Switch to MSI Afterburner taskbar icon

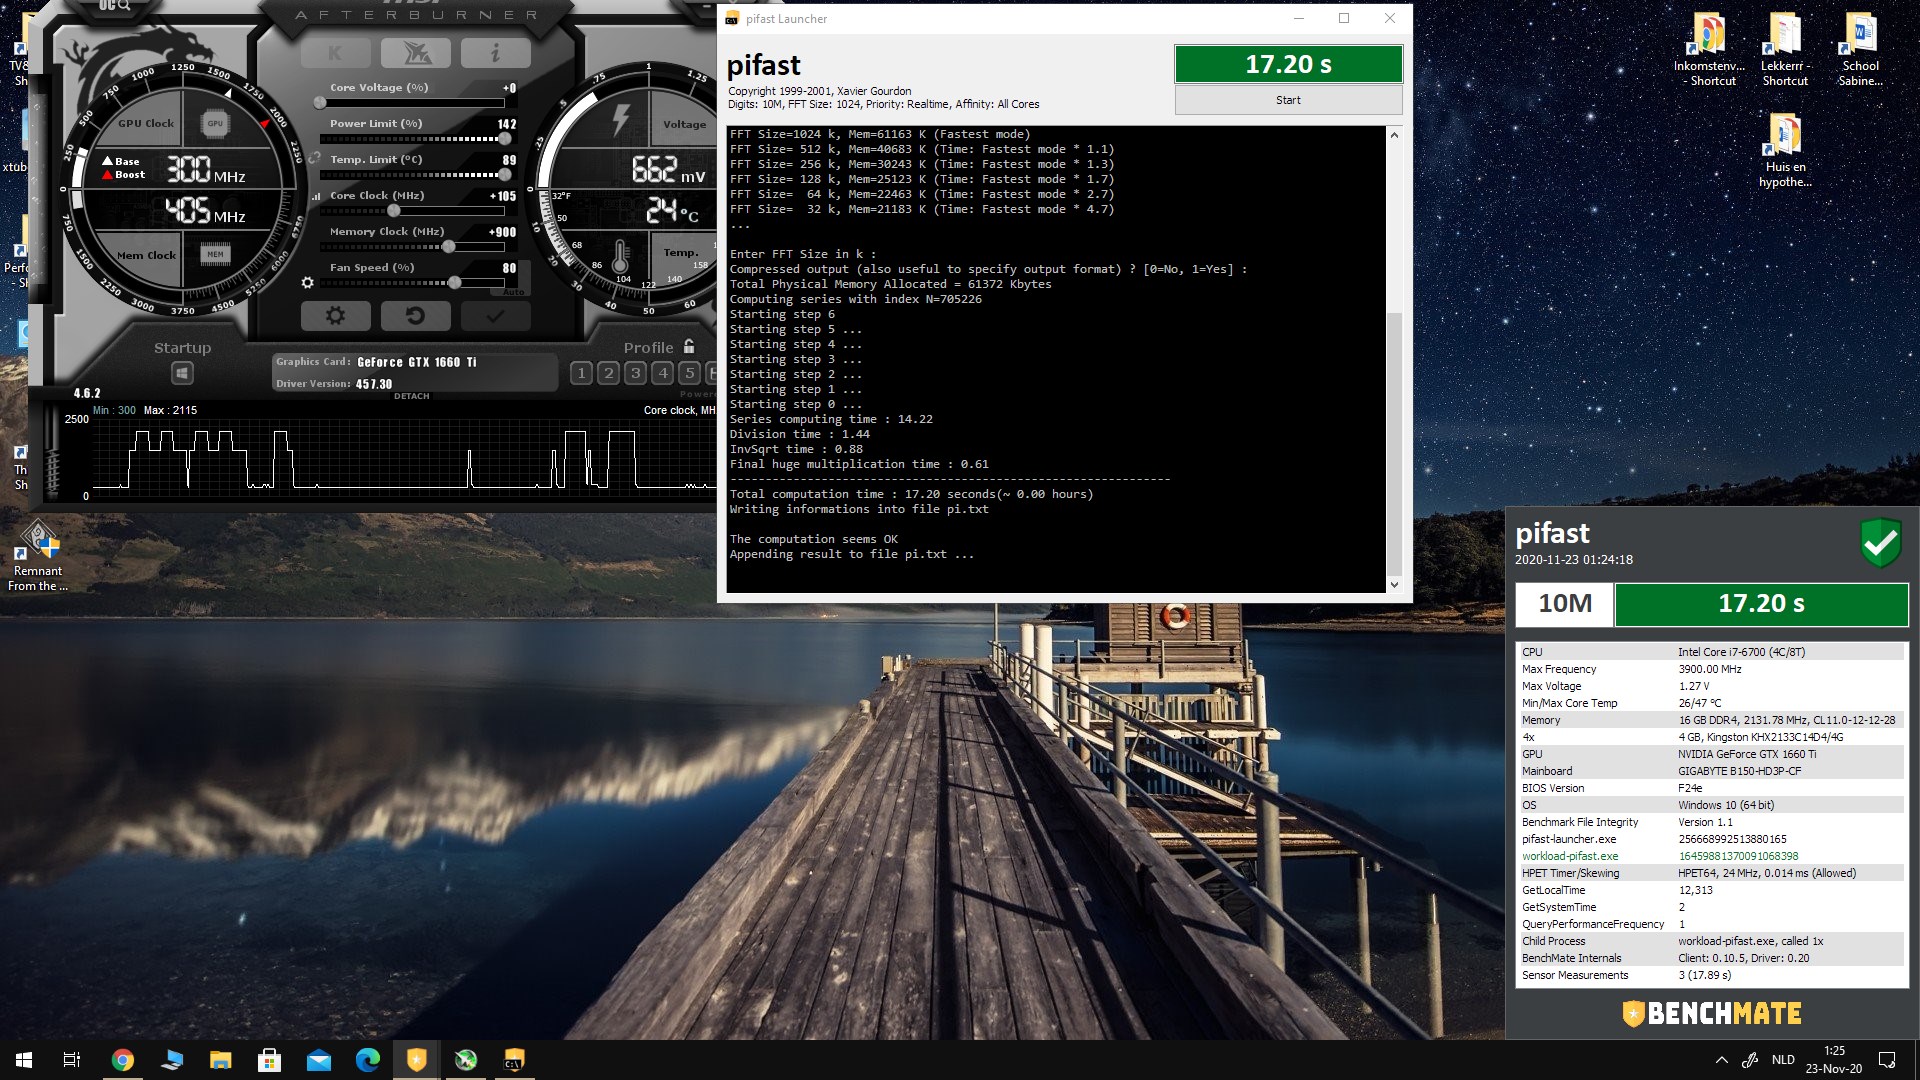click(466, 1060)
